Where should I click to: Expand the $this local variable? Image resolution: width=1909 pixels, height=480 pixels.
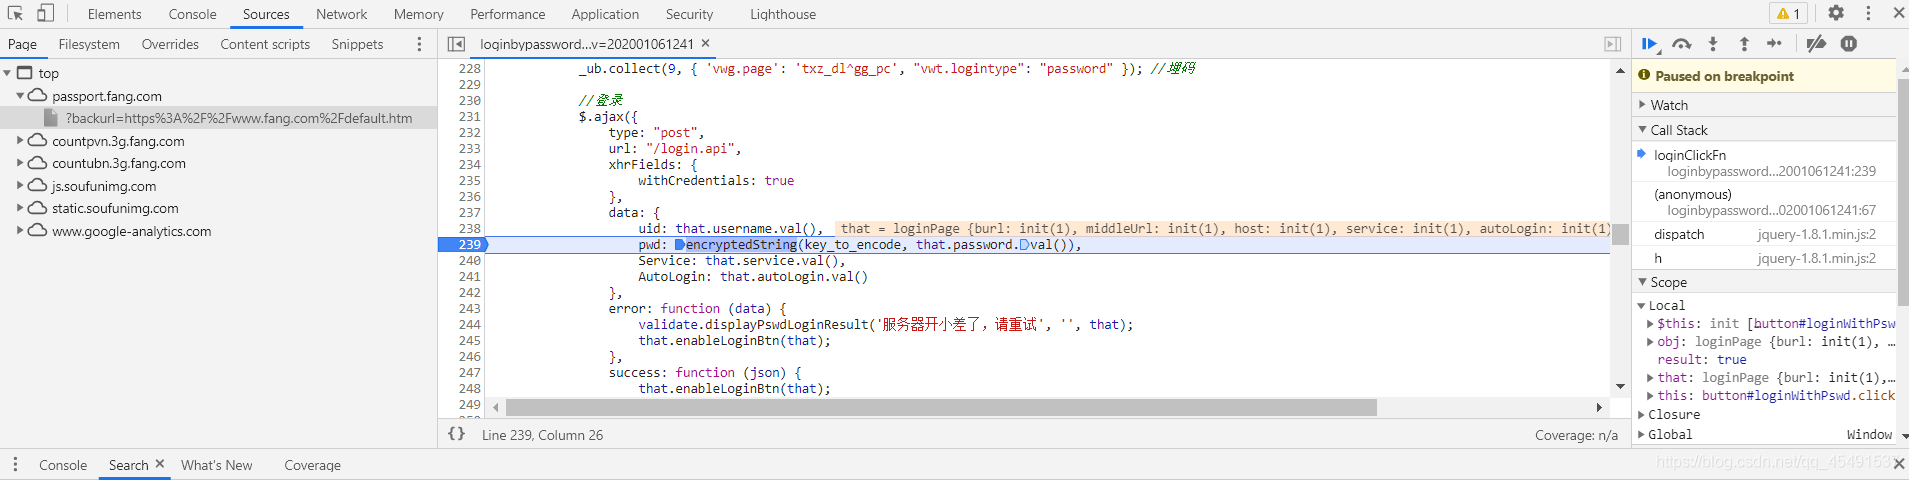tap(1650, 324)
